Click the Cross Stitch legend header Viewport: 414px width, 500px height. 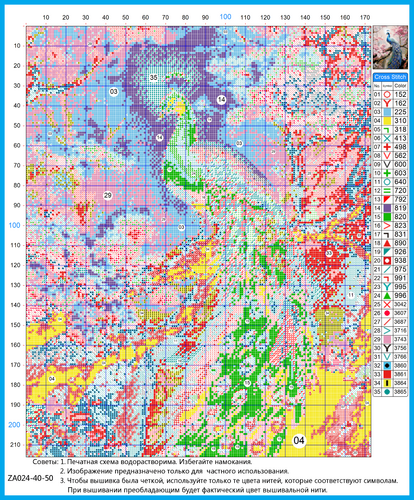pos(390,77)
